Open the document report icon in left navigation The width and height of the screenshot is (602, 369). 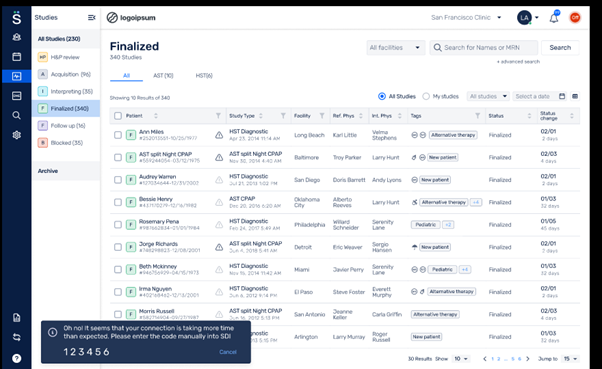(x=17, y=318)
